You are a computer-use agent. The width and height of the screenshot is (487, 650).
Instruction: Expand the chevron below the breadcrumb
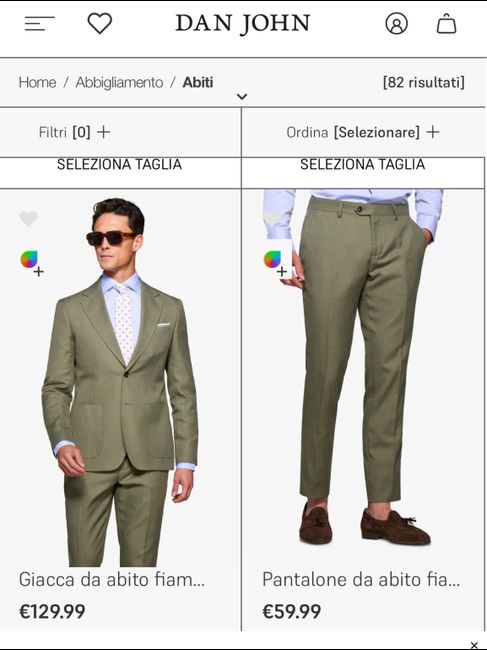(x=242, y=97)
